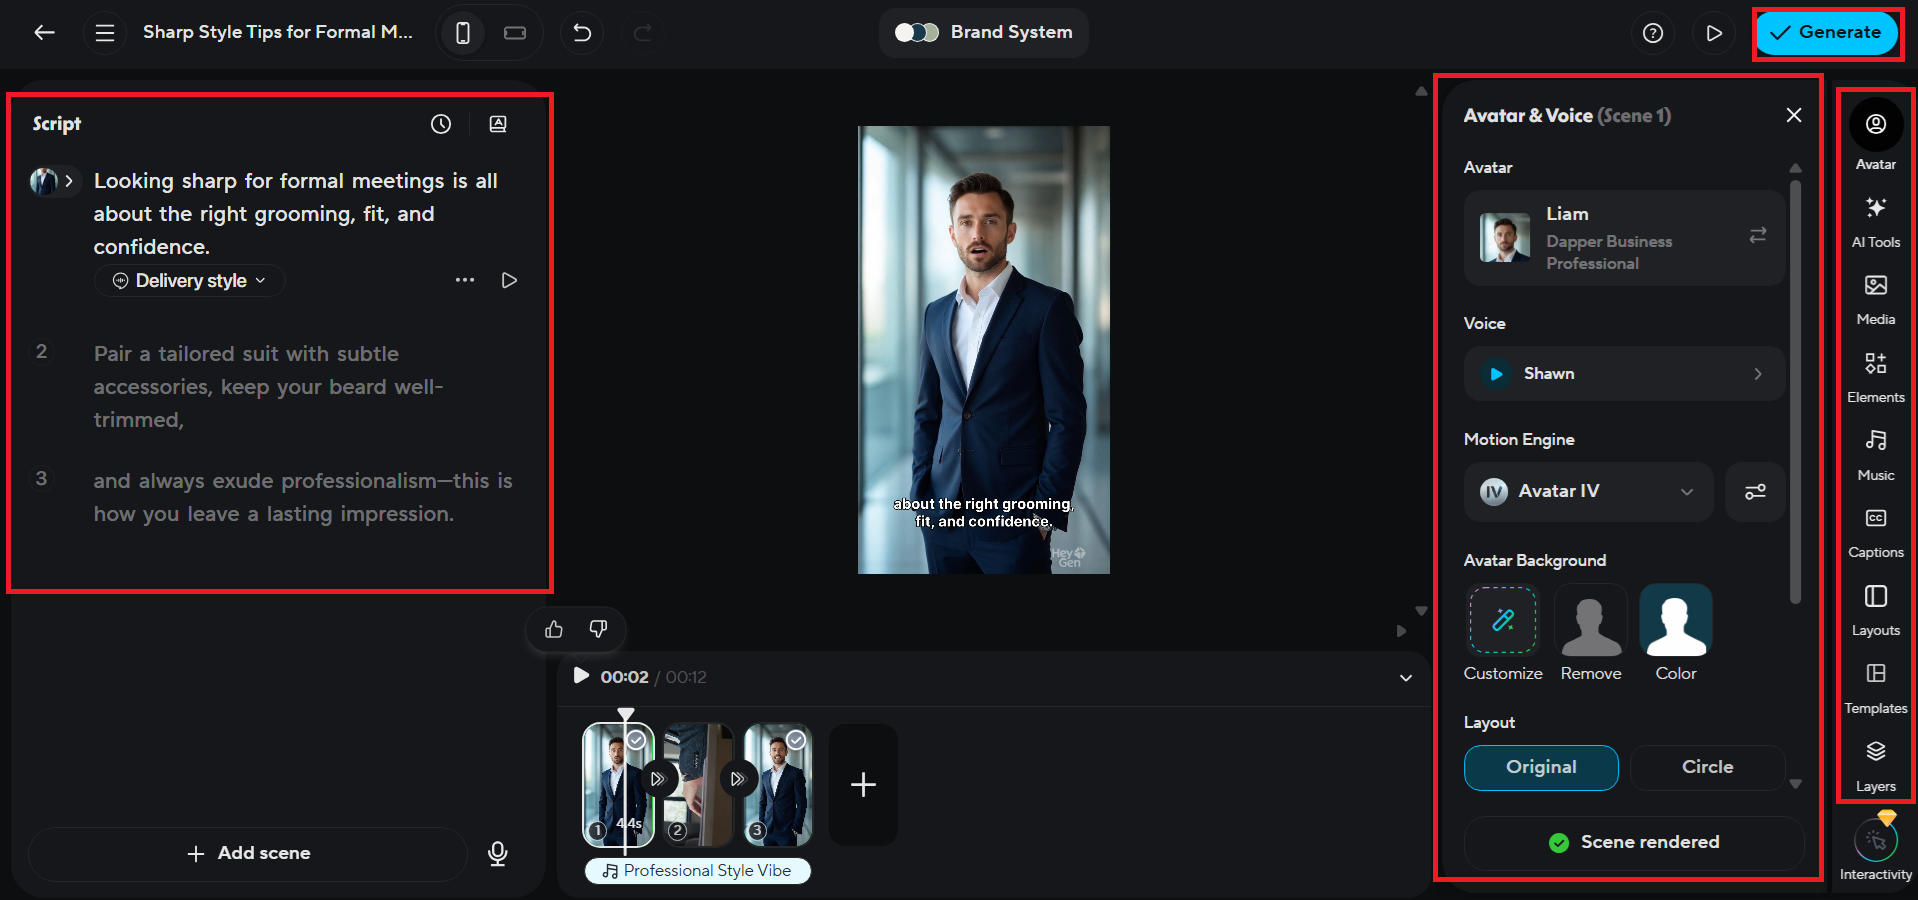Image resolution: width=1918 pixels, height=900 pixels.
Task: Open scene 1 more options ellipsis
Action: pyautogui.click(x=465, y=280)
